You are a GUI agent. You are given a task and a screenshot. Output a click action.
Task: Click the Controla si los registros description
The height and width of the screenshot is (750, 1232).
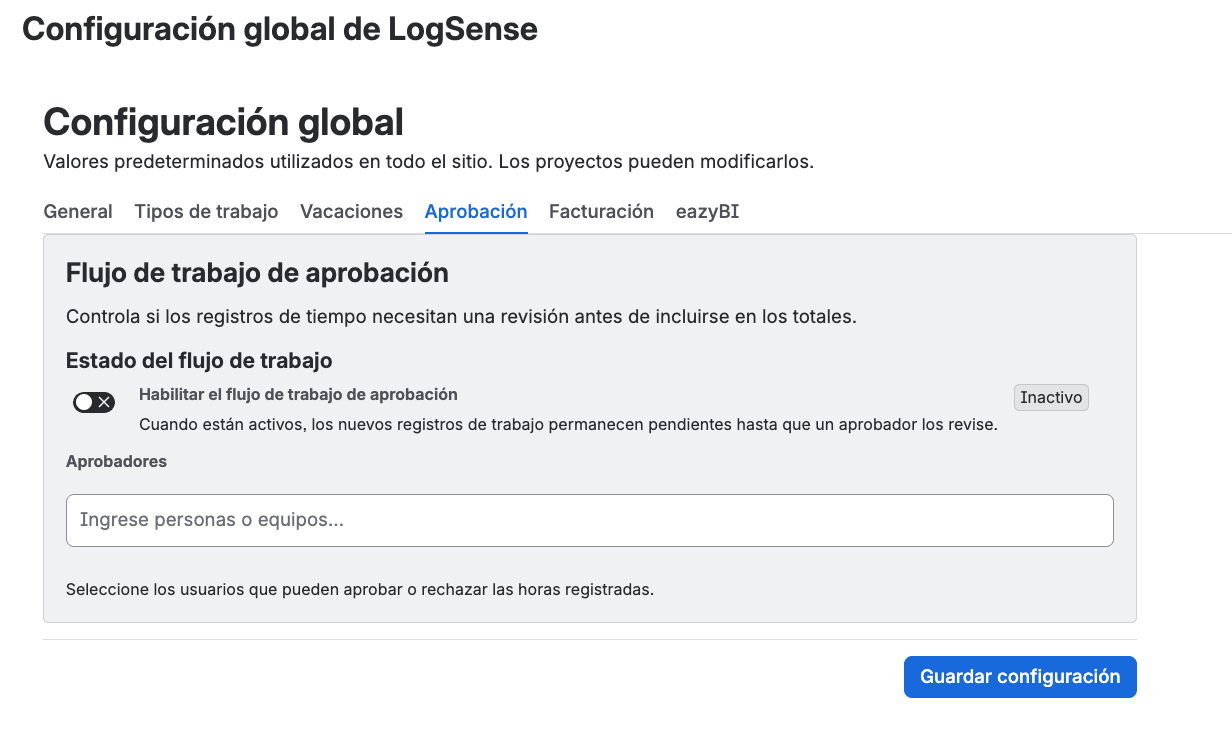(462, 316)
